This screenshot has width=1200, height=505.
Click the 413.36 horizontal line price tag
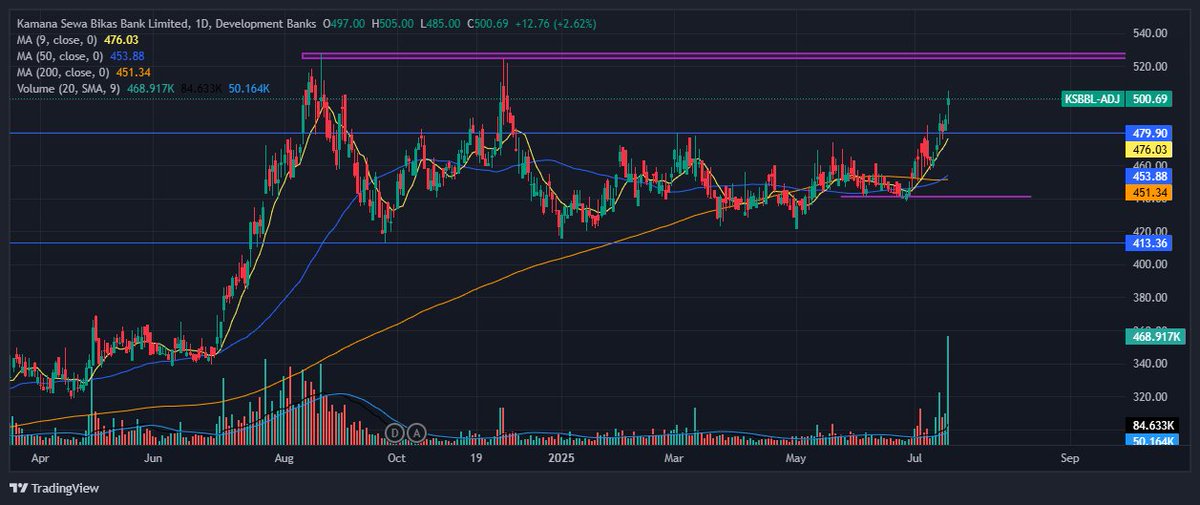pos(1150,243)
